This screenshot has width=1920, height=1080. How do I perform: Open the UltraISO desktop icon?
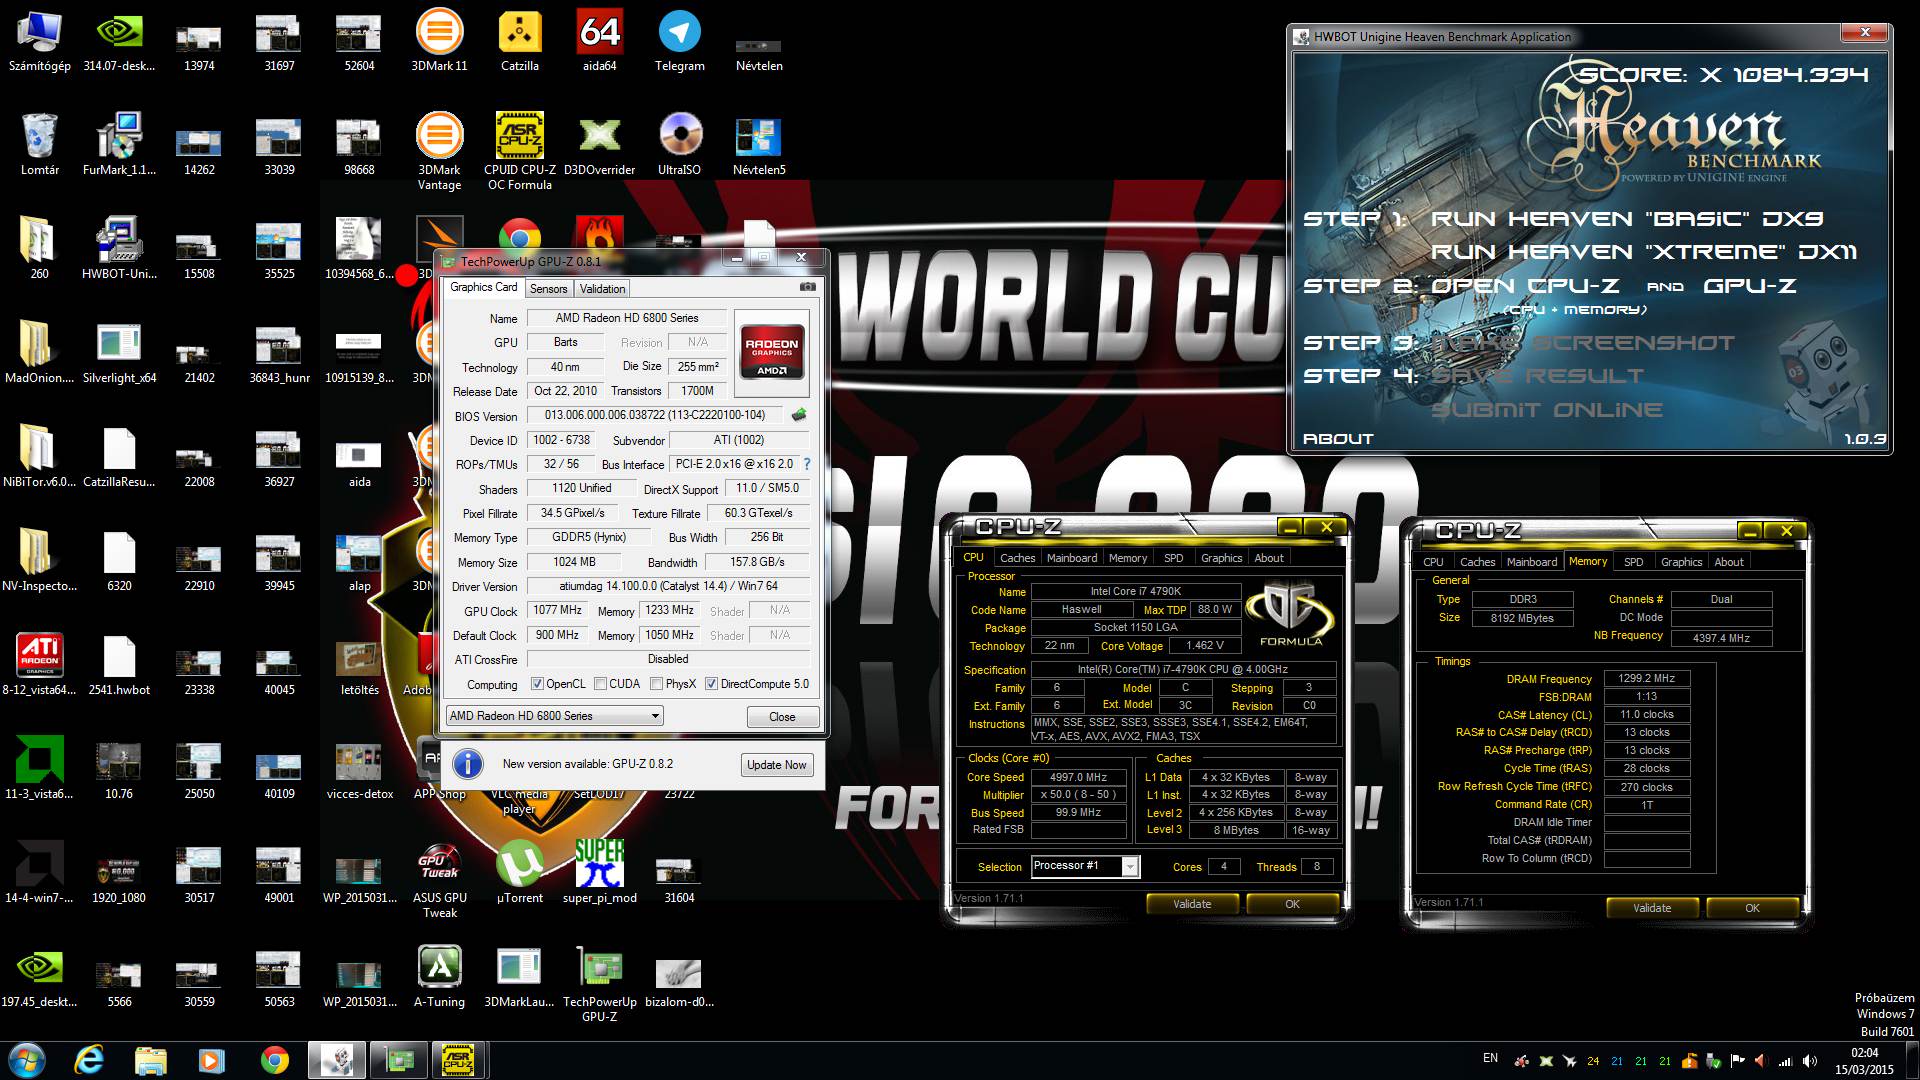click(x=679, y=145)
